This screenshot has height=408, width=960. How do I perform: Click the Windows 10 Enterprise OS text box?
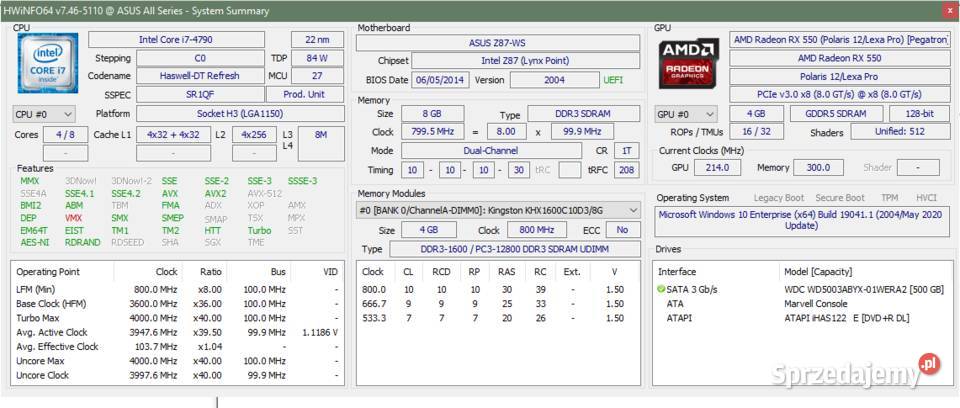[x=801, y=221]
